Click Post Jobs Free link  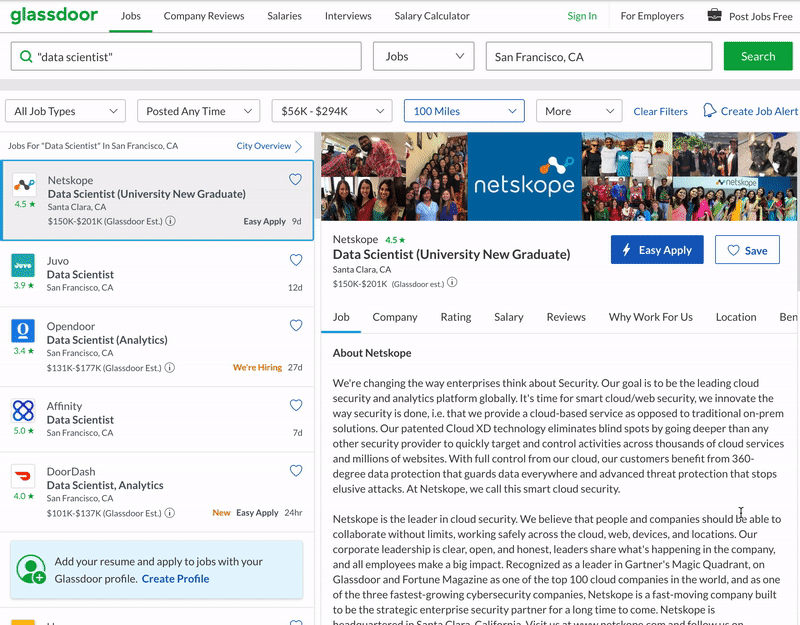[760, 16]
